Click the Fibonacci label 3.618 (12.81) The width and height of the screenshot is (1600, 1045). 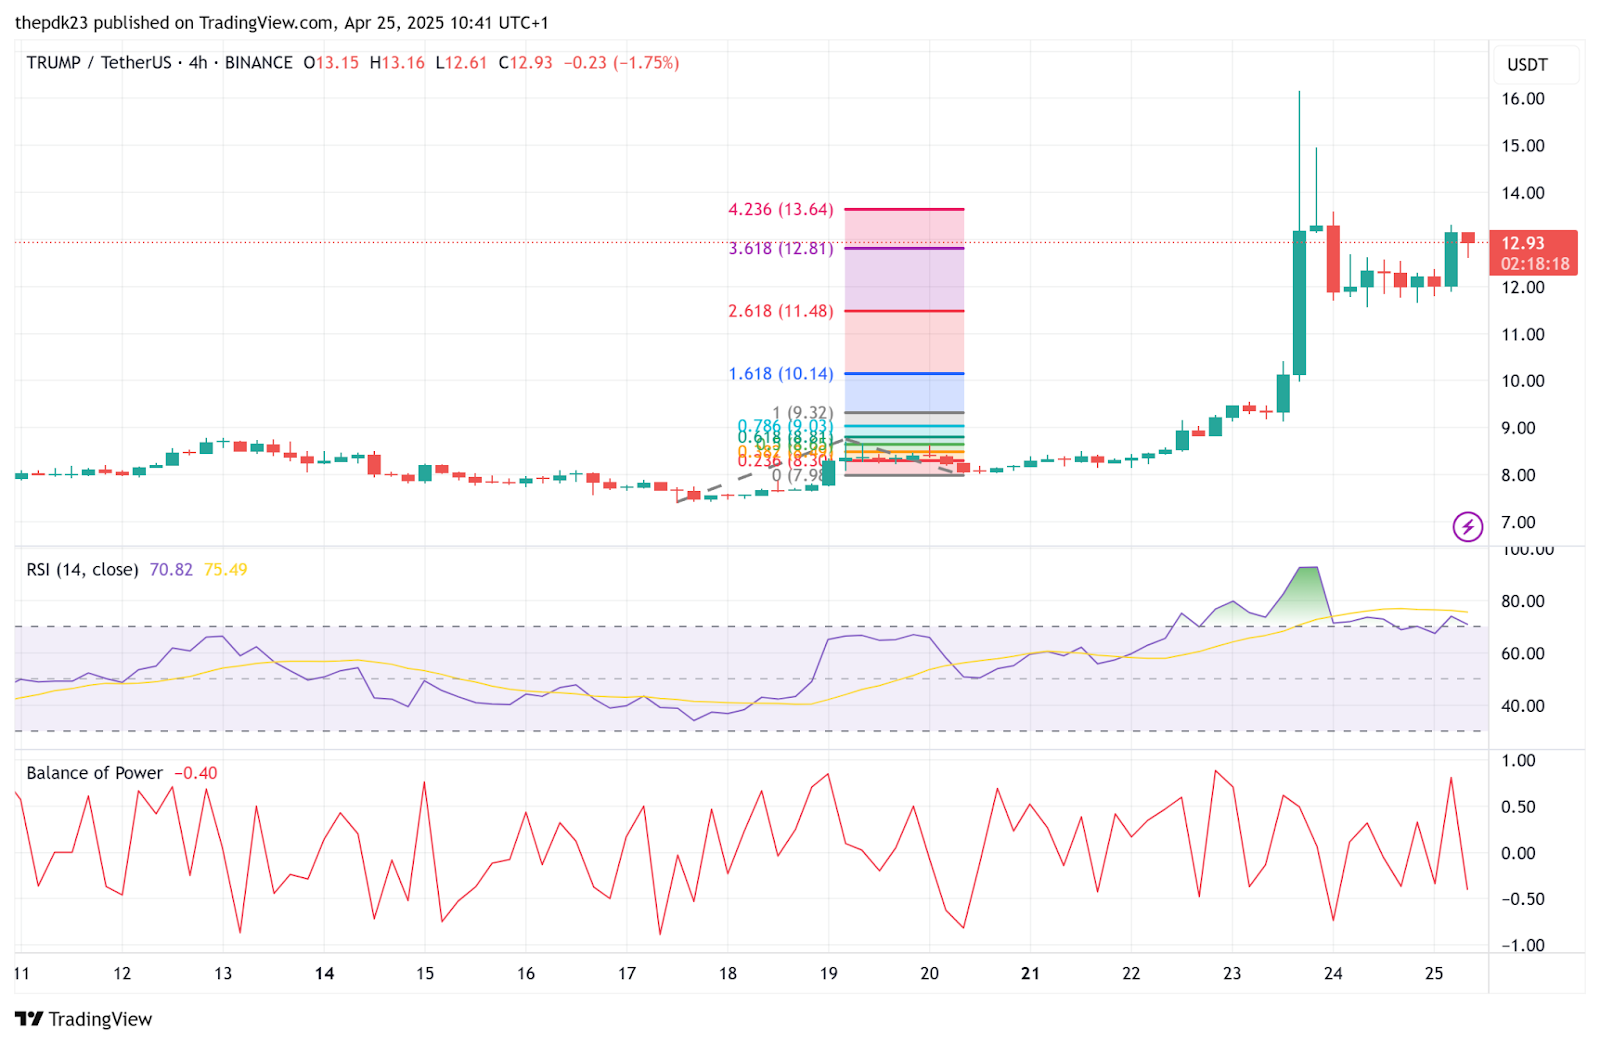(x=780, y=248)
